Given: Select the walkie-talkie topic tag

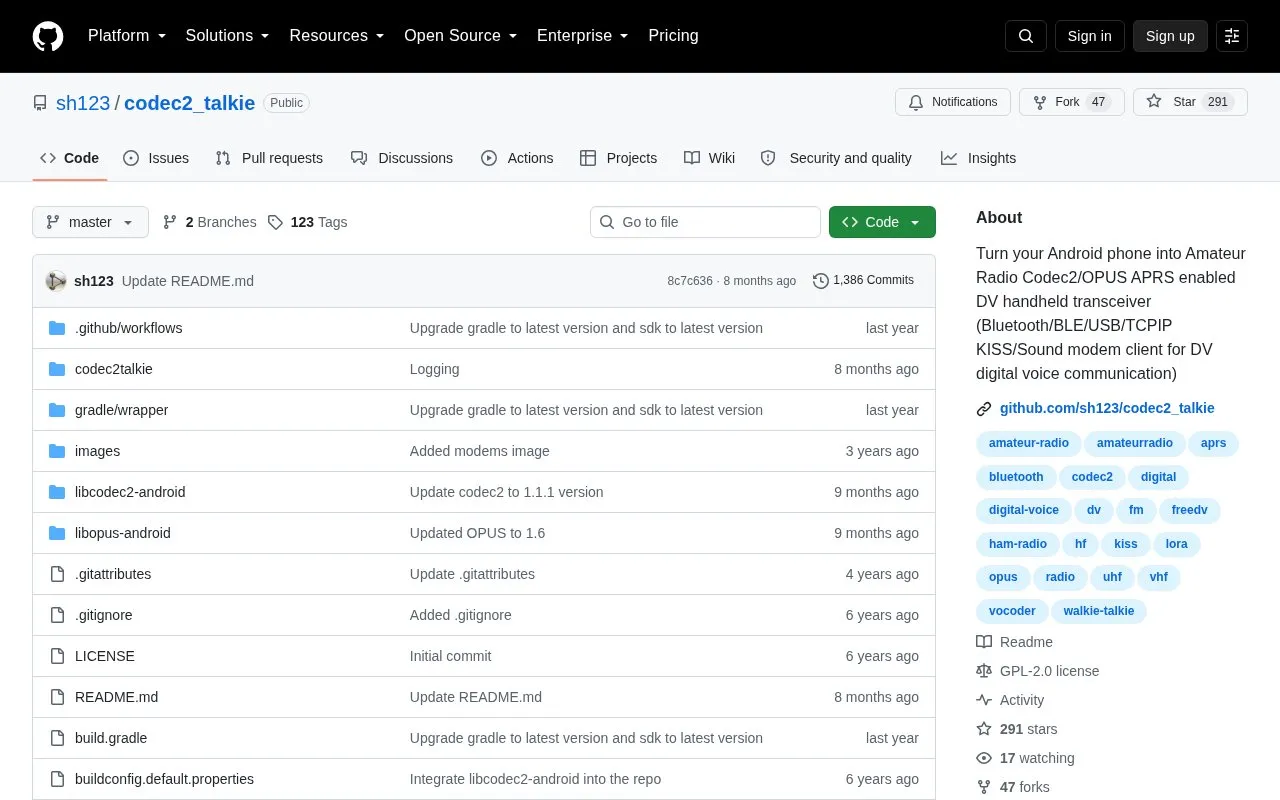Looking at the screenshot, I should (1099, 611).
